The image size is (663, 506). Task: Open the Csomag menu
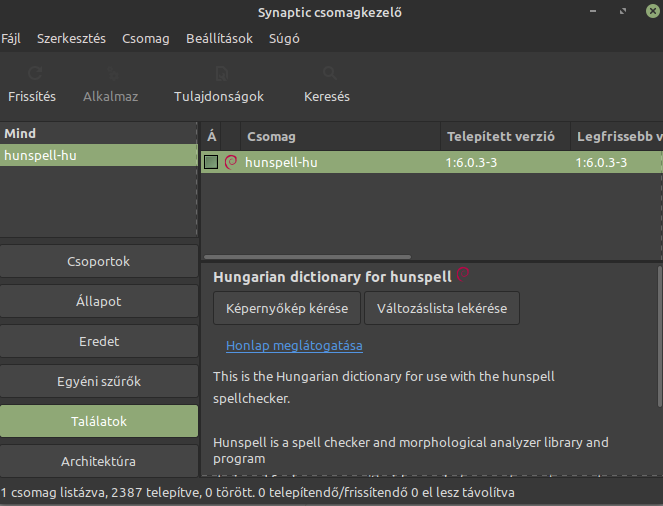coord(146,38)
